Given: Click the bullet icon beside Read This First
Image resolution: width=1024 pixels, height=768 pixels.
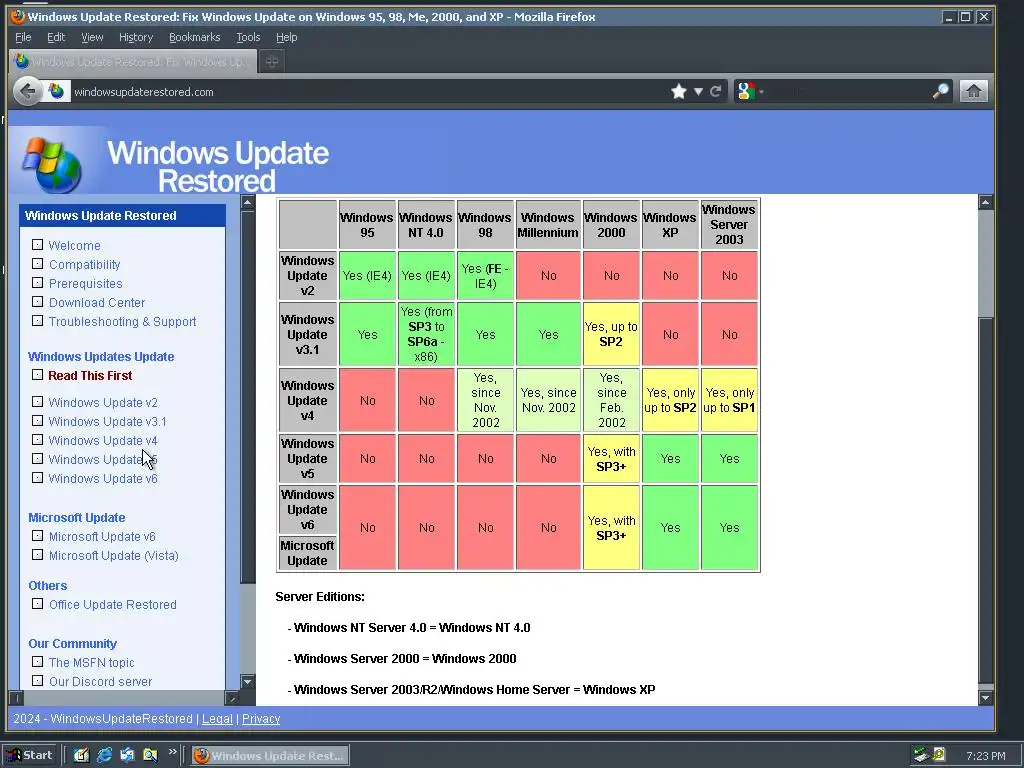Looking at the screenshot, I should coord(37,375).
